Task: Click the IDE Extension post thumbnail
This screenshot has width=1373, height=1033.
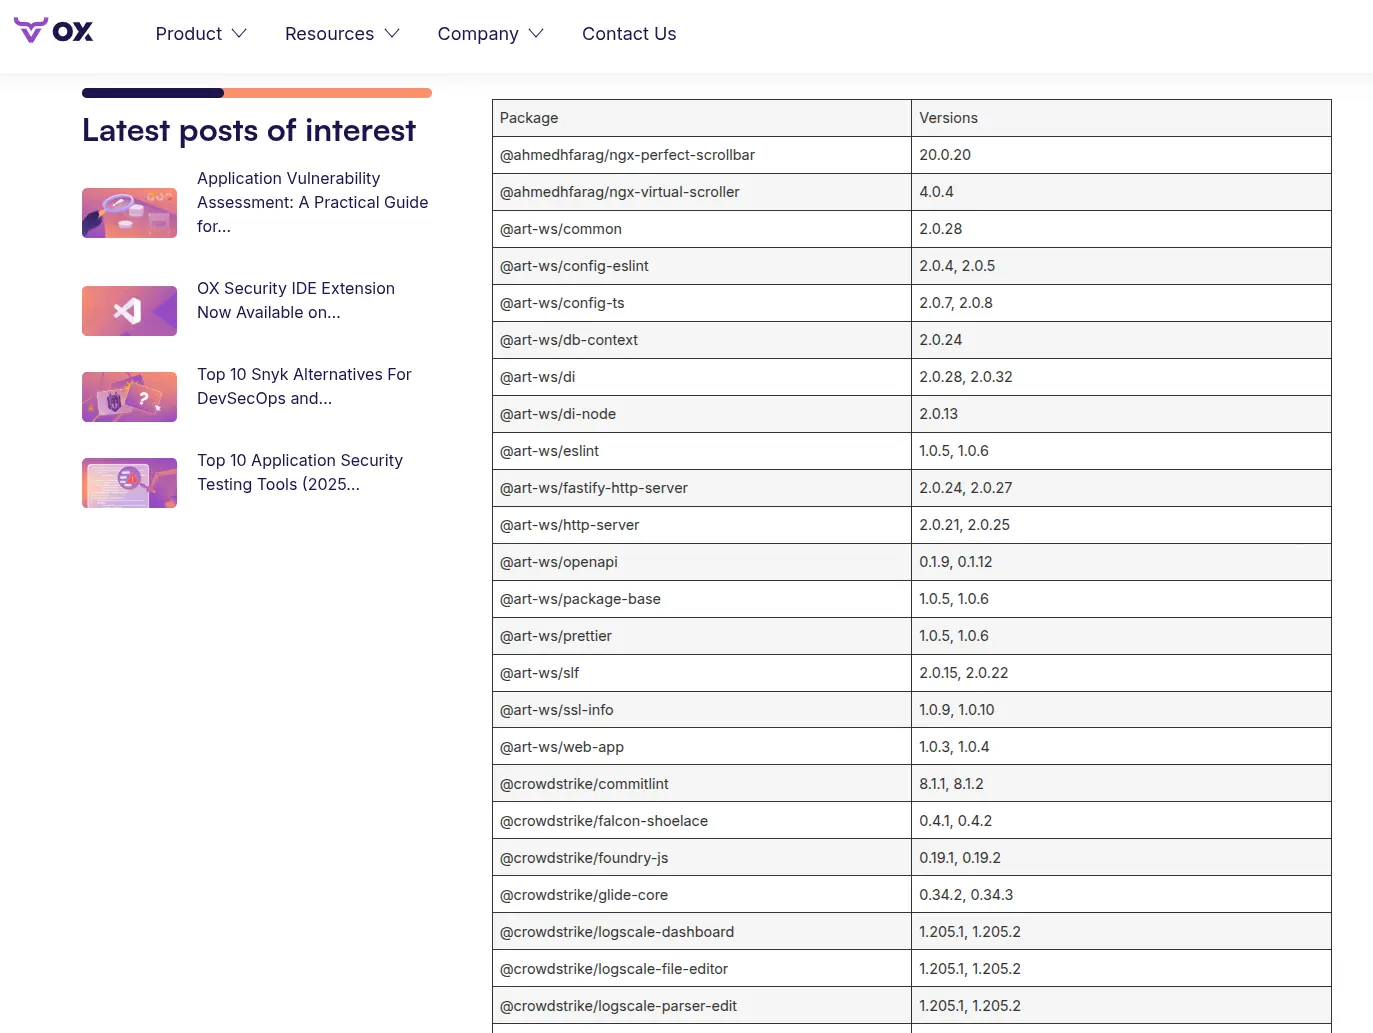Action: point(129,311)
